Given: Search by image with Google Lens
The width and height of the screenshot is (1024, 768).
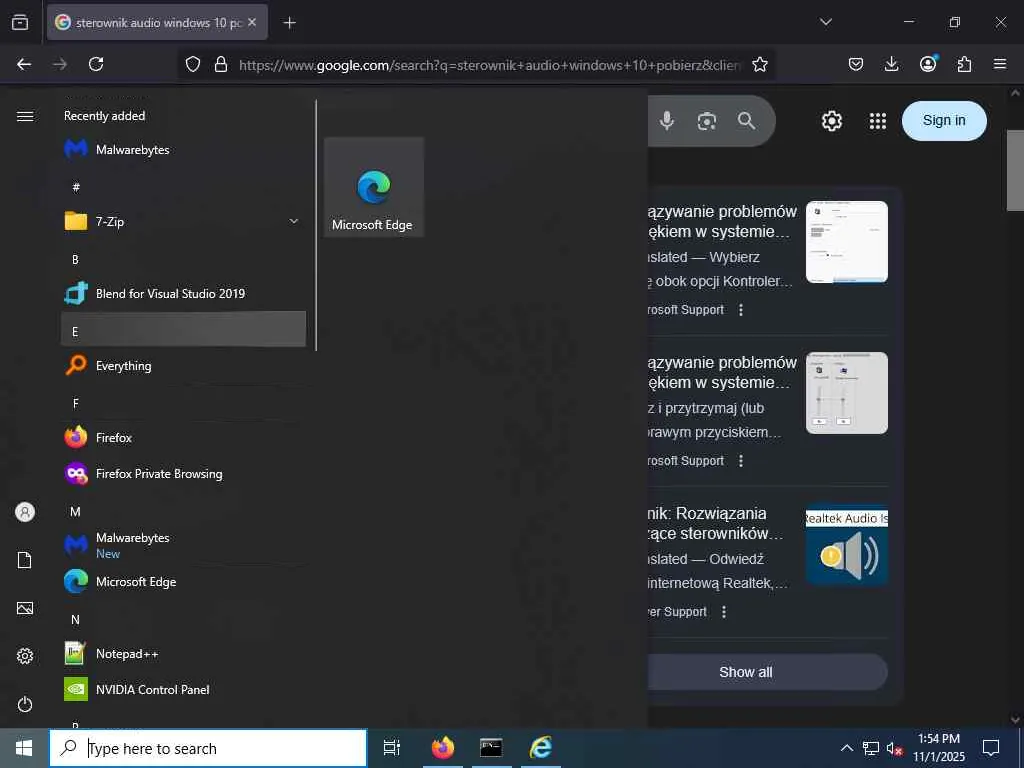Looking at the screenshot, I should pyautogui.click(x=707, y=121).
